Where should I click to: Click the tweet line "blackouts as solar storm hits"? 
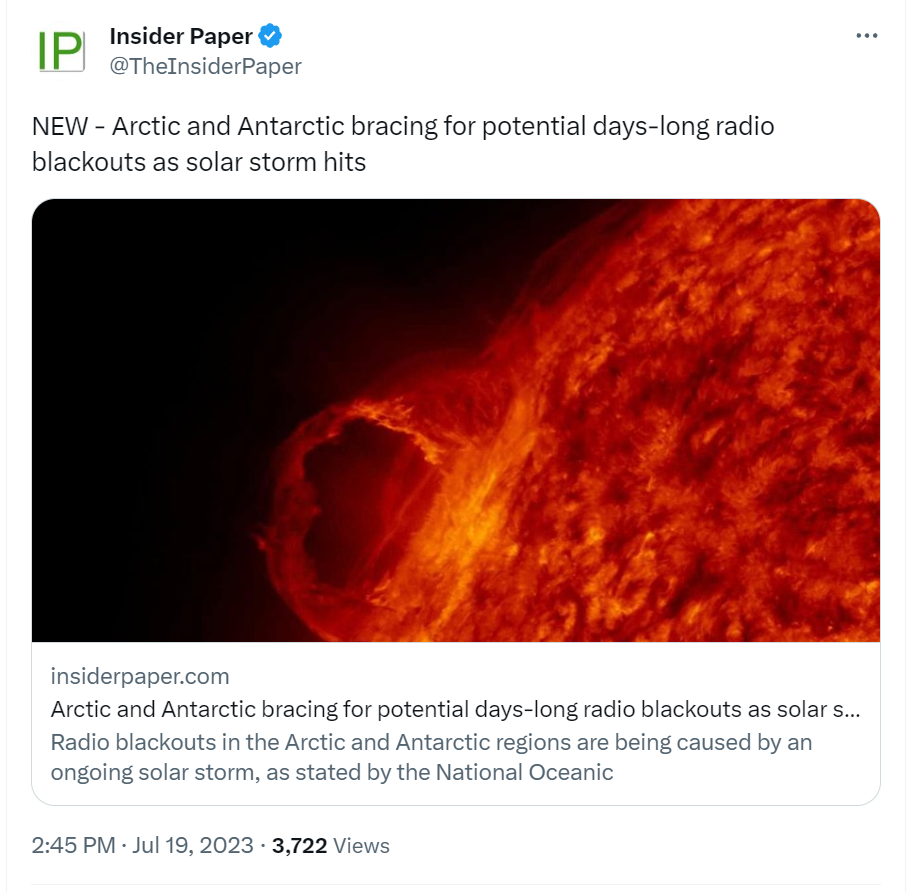[199, 161]
